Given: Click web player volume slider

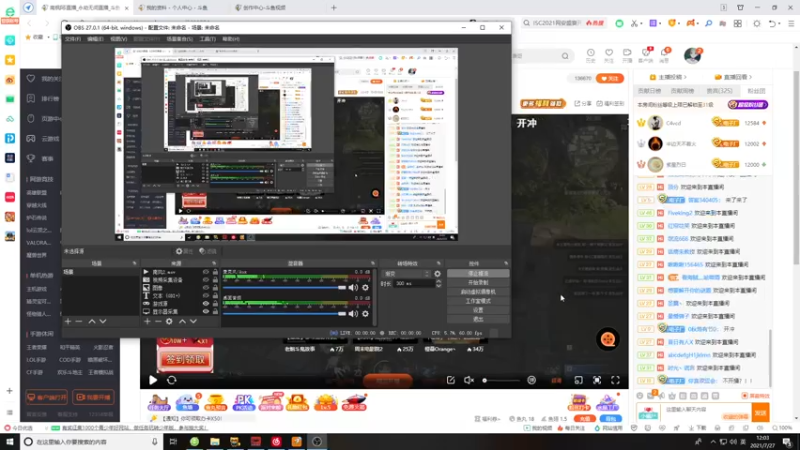Looking at the screenshot, I should point(501,380).
